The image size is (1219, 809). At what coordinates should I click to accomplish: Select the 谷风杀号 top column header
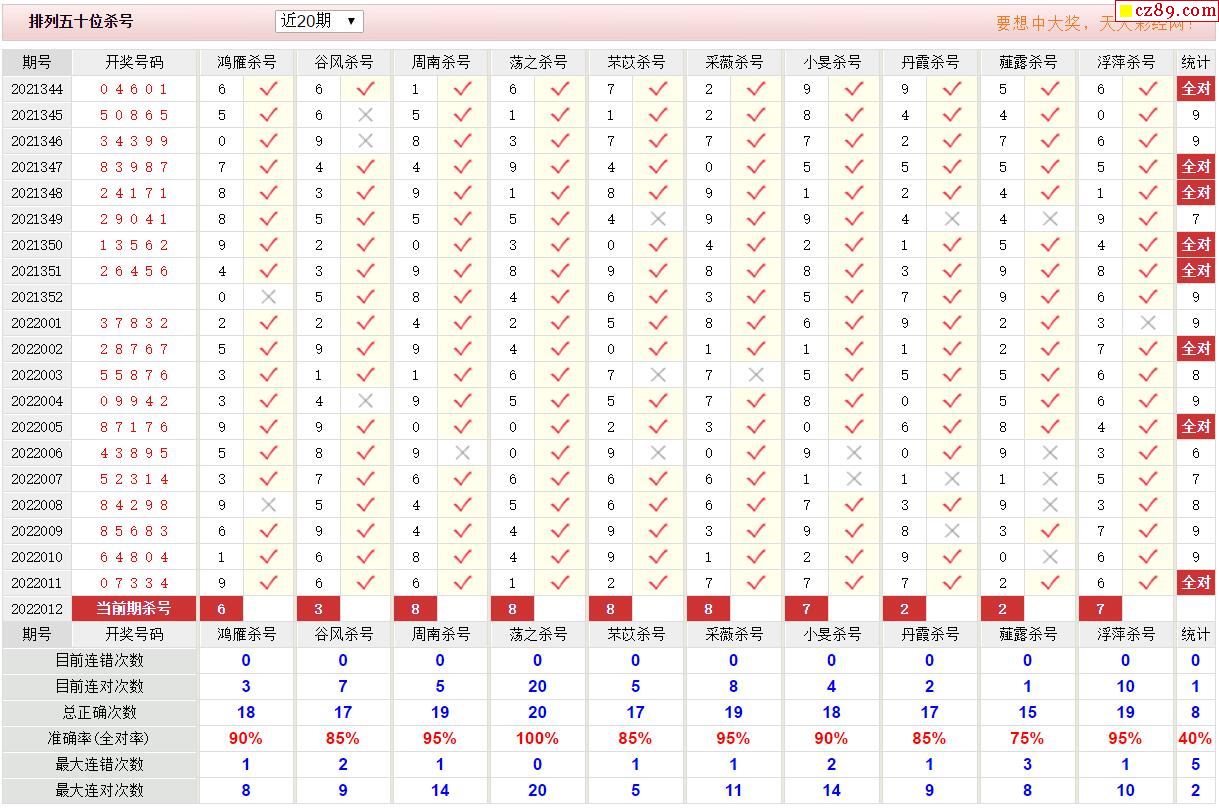(x=344, y=62)
